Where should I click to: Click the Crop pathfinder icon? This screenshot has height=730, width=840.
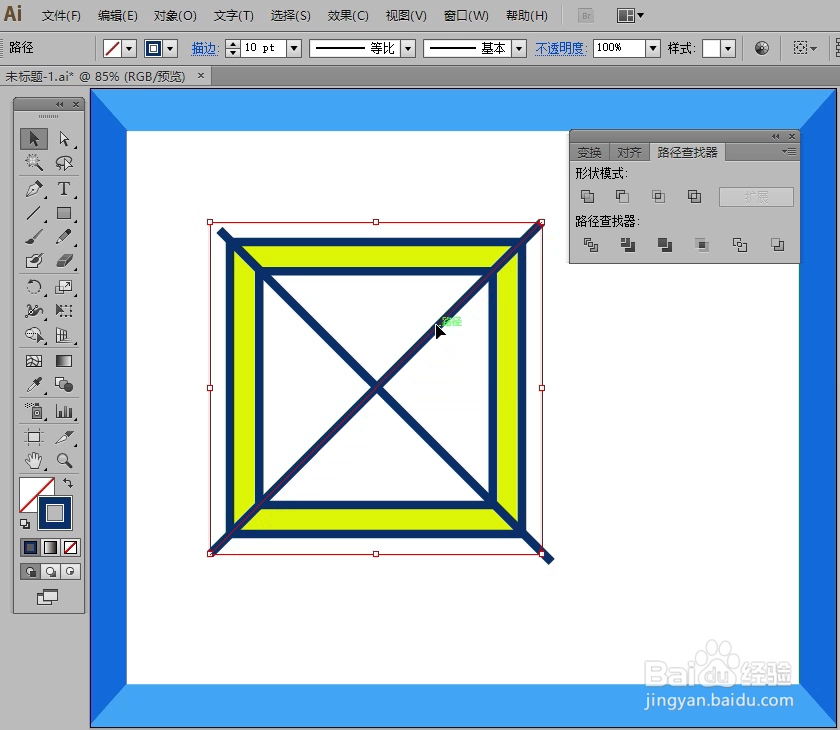702,245
